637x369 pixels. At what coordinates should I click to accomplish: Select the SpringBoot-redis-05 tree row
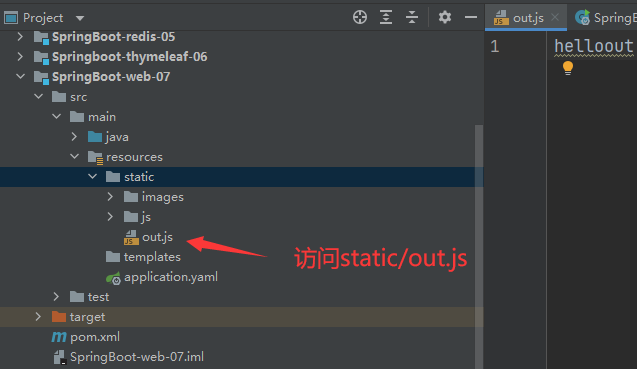click(242, 37)
